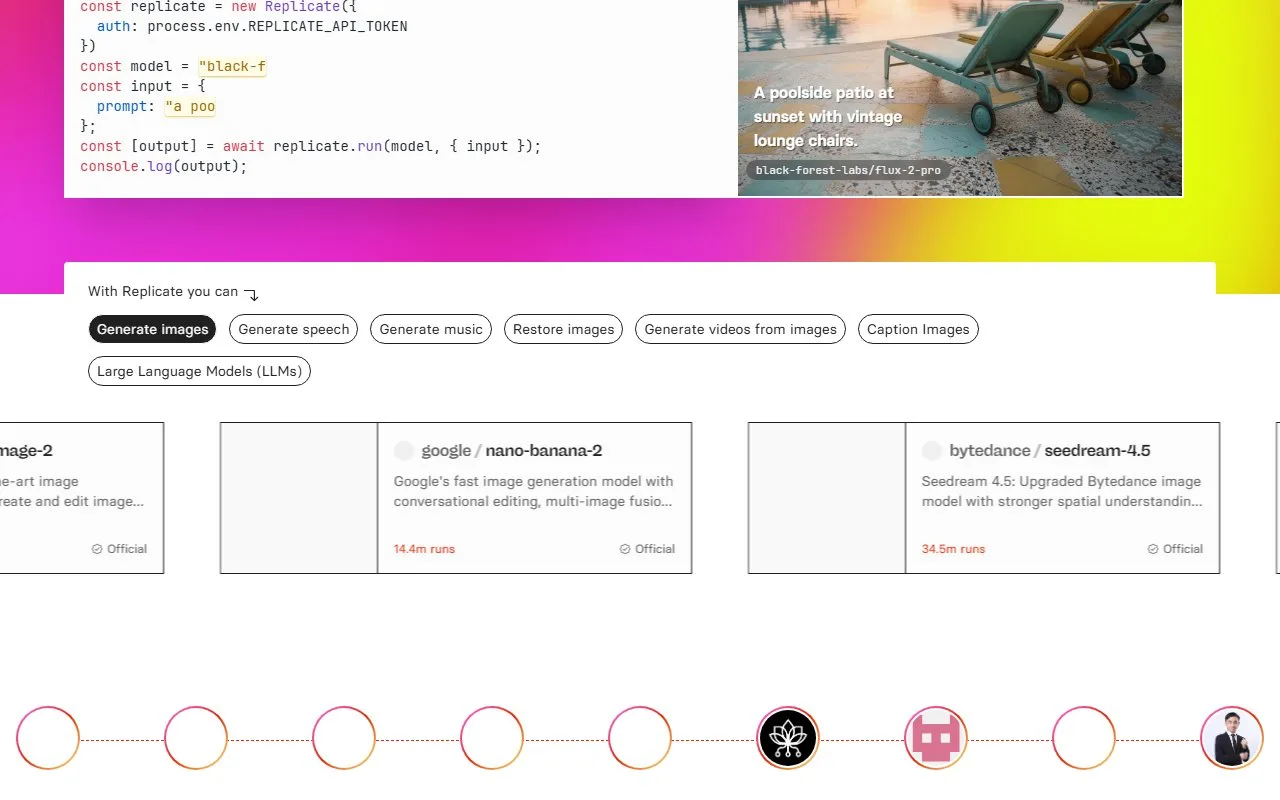
Task: Click the Official badge on seedream-4.5
Action: (1175, 549)
